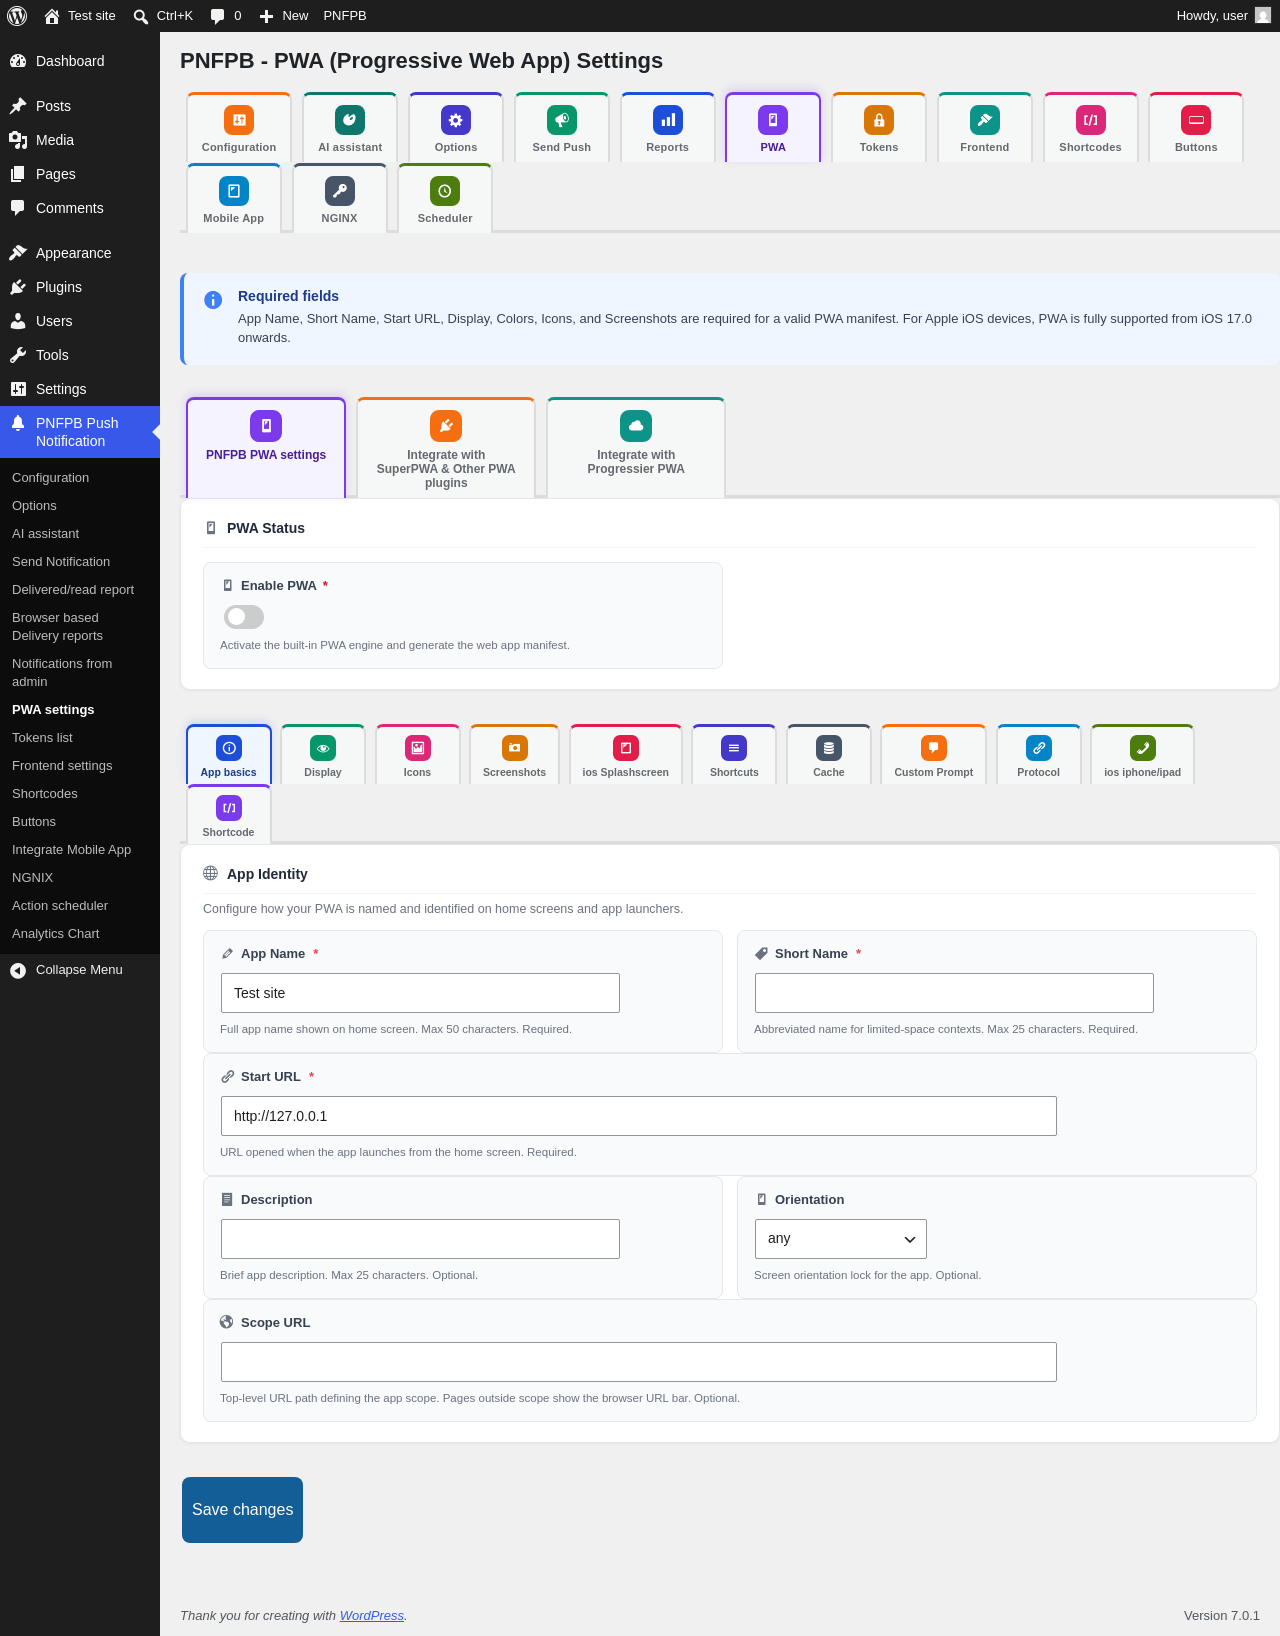Viewport: 1280px width, 1636px height.
Task: Click into the Short Name field
Action: click(954, 993)
